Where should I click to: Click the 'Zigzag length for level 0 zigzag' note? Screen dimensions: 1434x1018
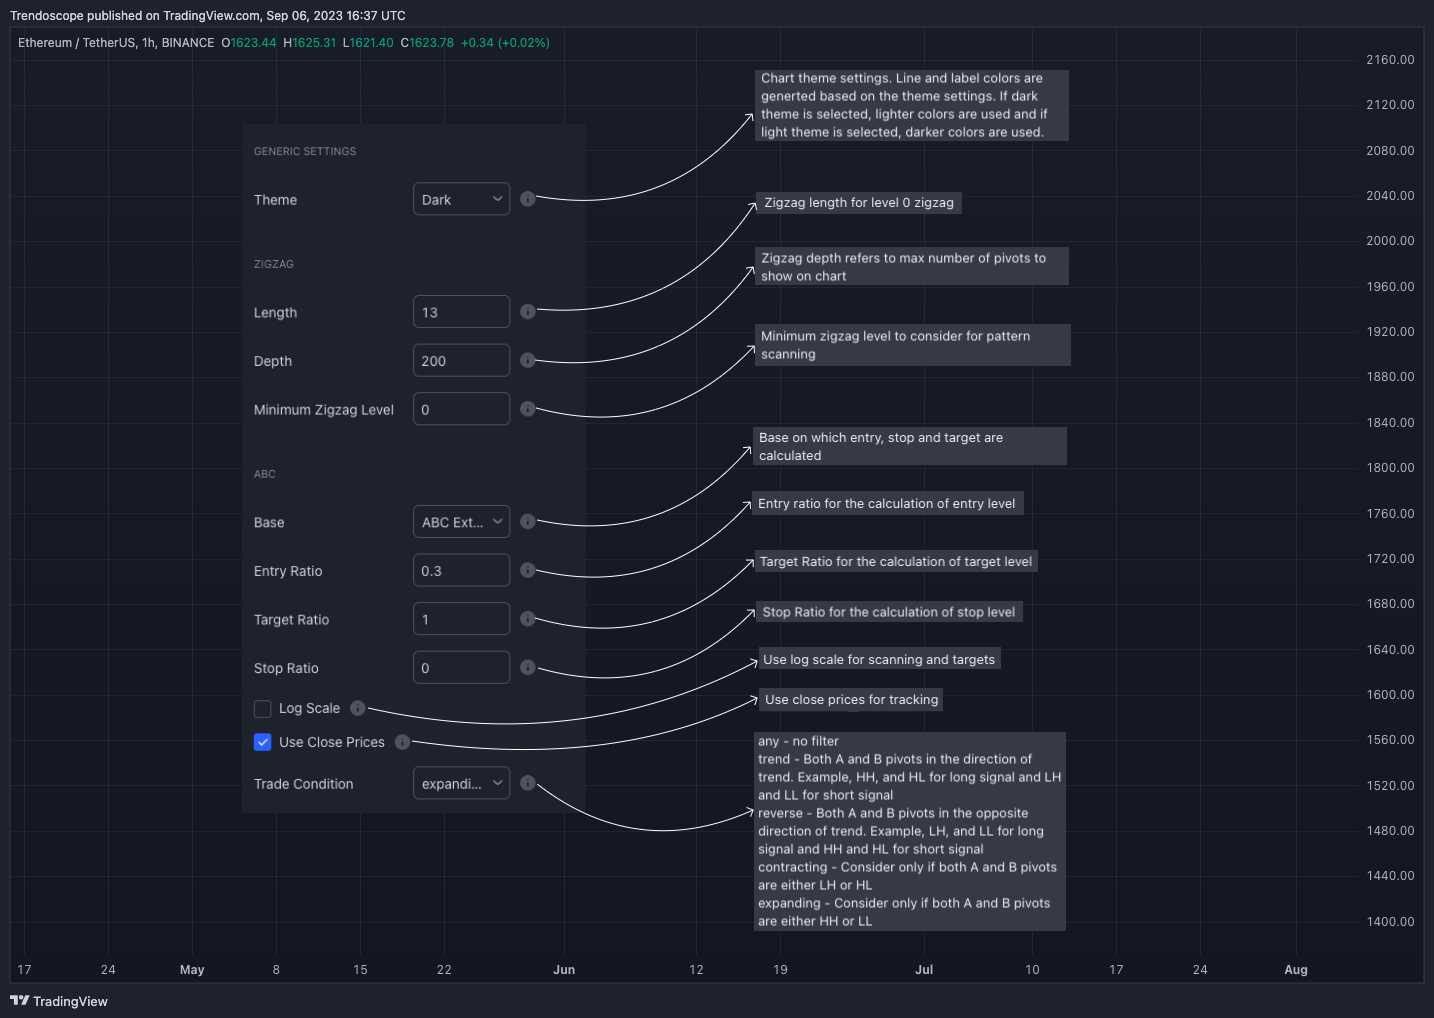859,203
